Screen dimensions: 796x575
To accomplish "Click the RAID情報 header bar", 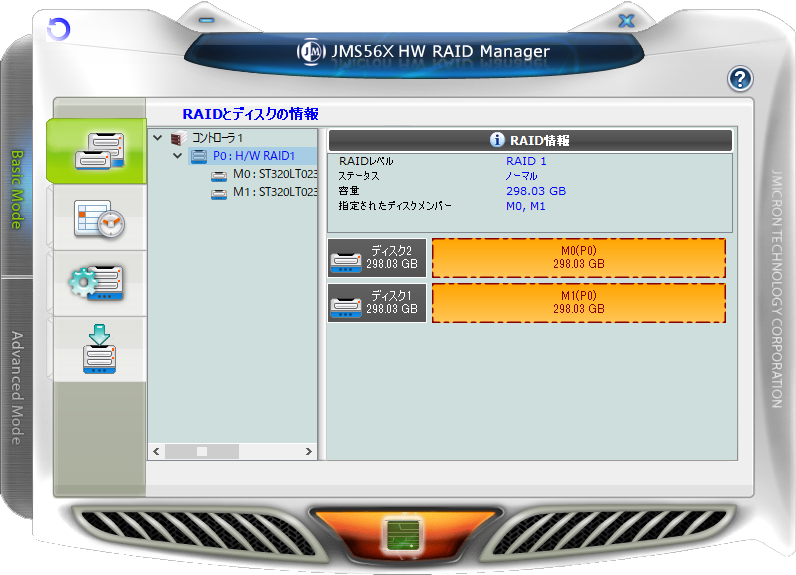I will pyautogui.click(x=530, y=140).
